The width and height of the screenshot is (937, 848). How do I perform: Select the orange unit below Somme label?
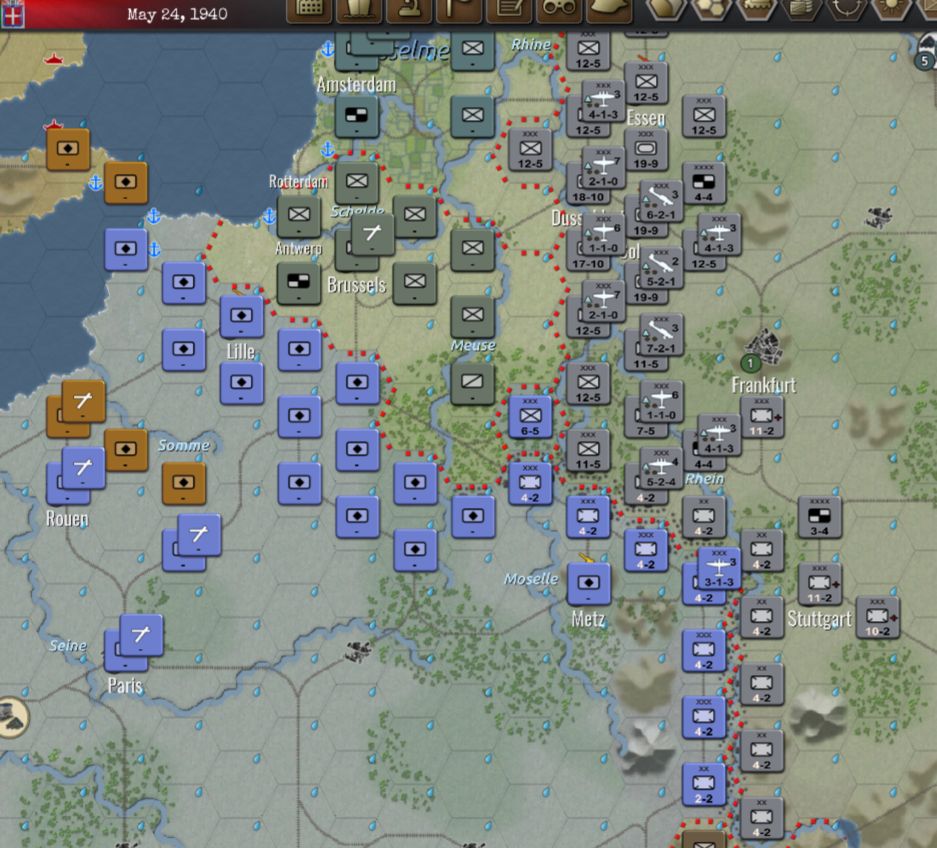coord(184,483)
